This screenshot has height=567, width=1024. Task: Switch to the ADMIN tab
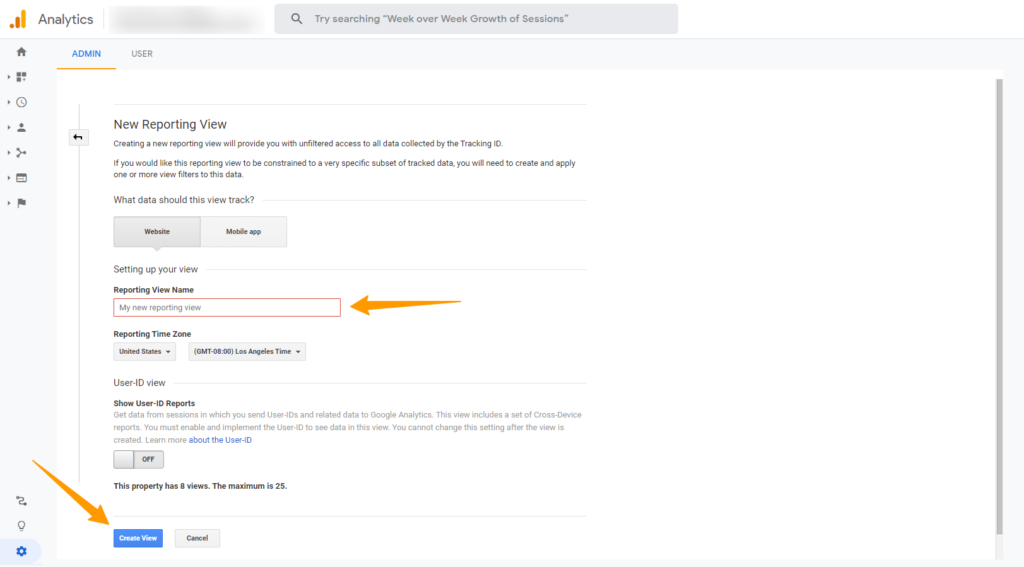(x=86, y=54)
